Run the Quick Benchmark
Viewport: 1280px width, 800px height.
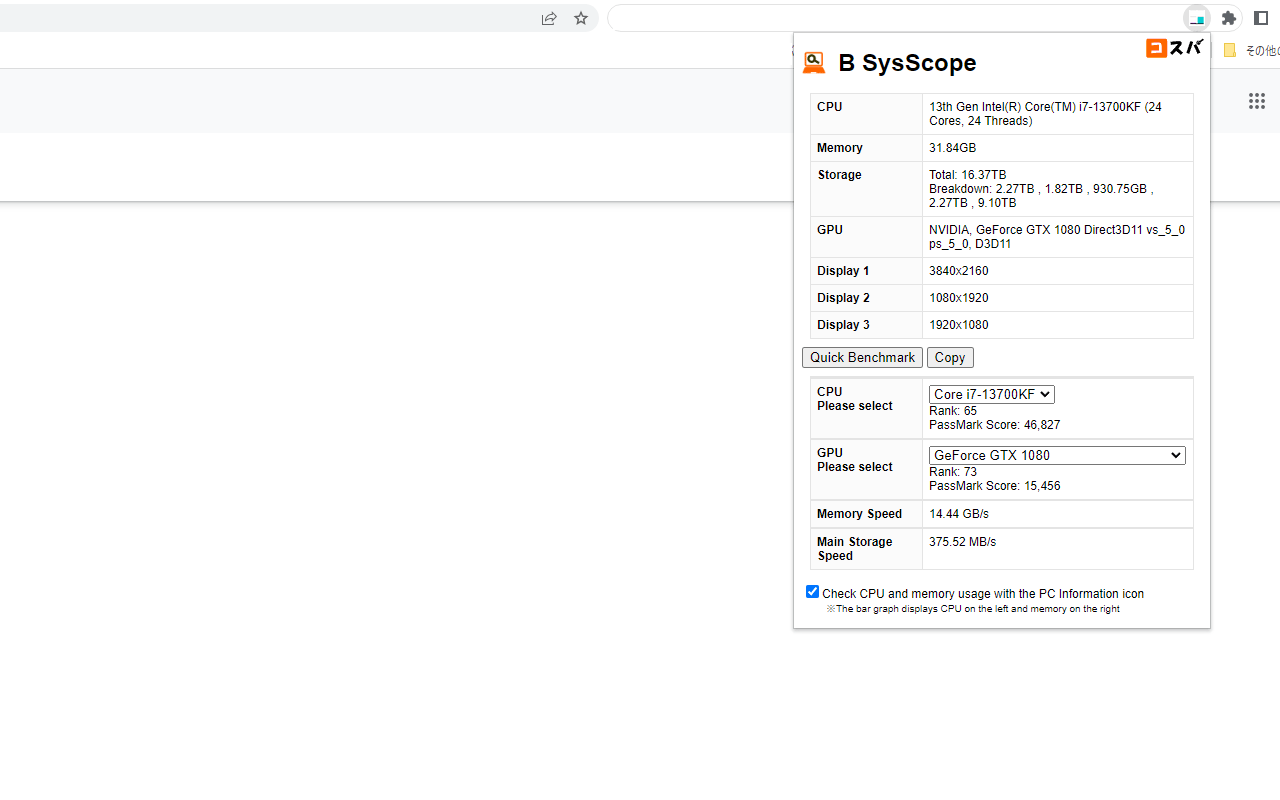click(862, 357)
